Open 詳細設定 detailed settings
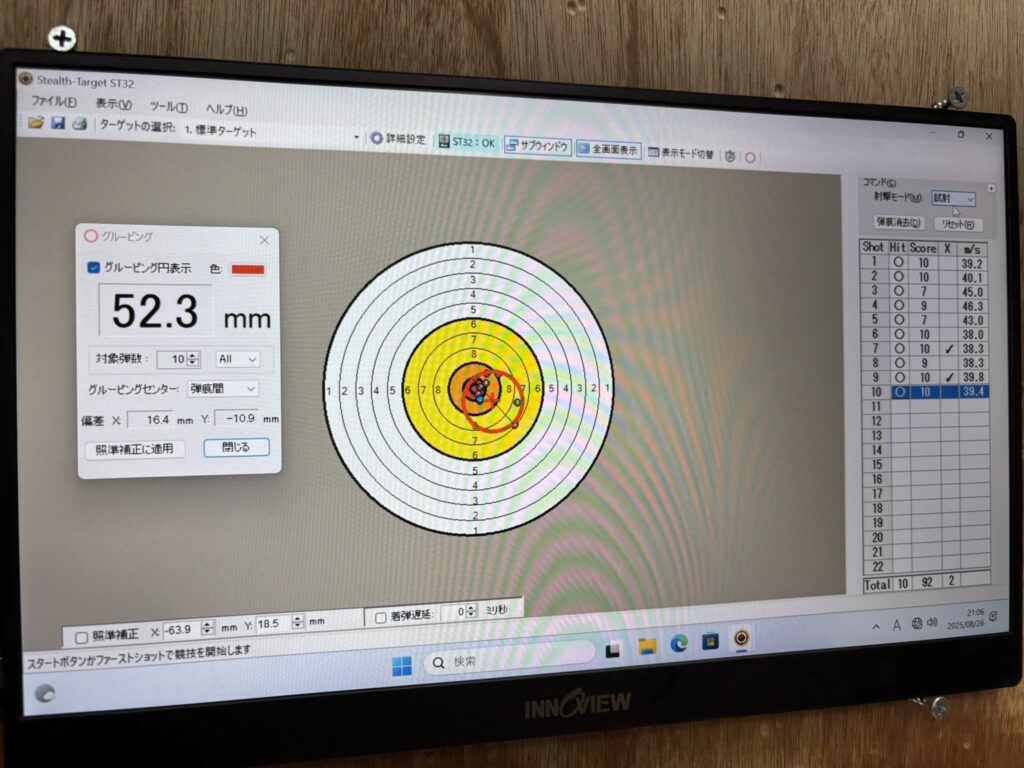The height and width of the screenshot is (768, 1024). [x=398, y=140]
